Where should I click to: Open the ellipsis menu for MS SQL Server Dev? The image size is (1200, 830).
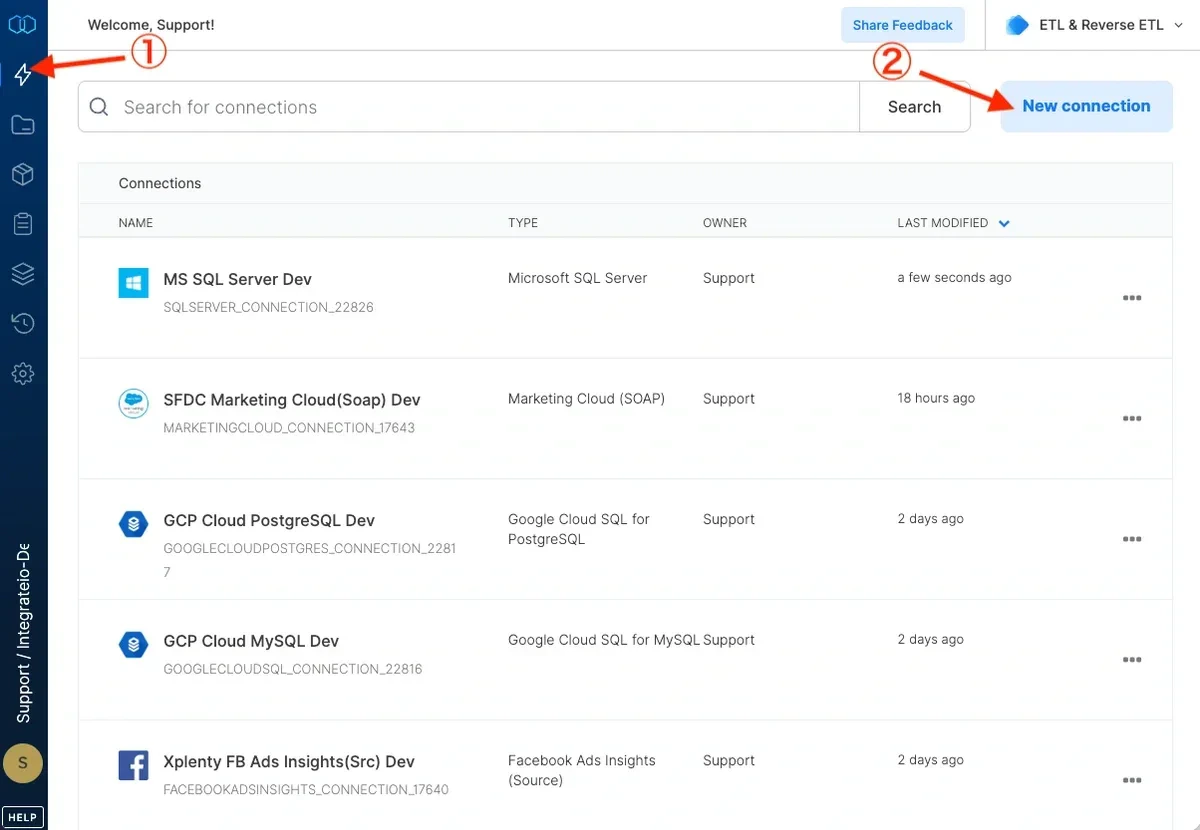[1131, 298]
